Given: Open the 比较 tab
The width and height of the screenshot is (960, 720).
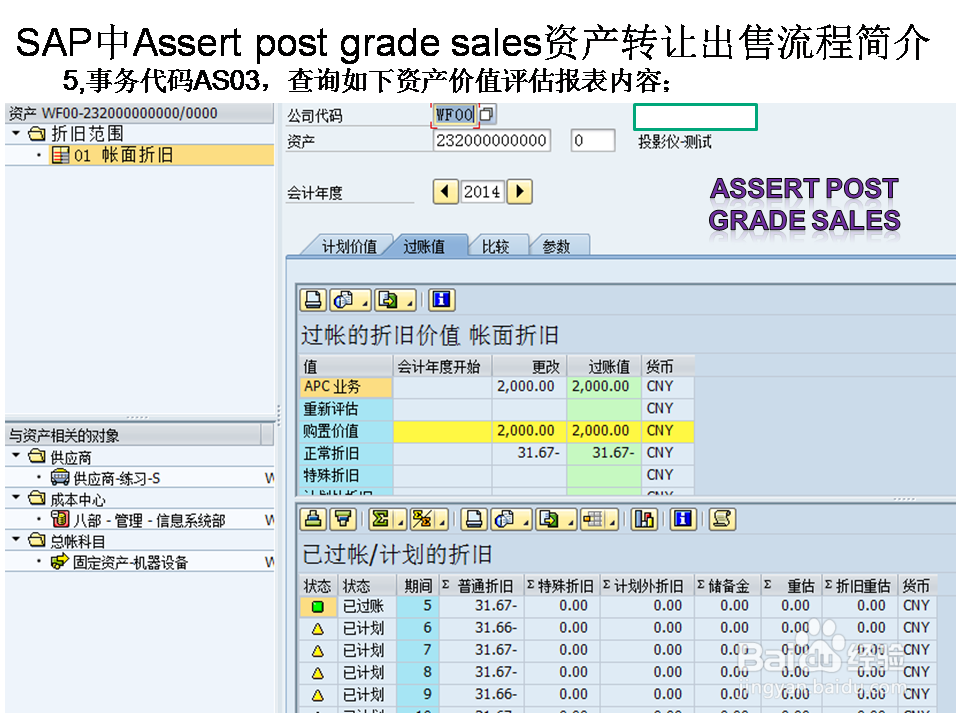Looking at the screenshot, I should tap(495, 246).
